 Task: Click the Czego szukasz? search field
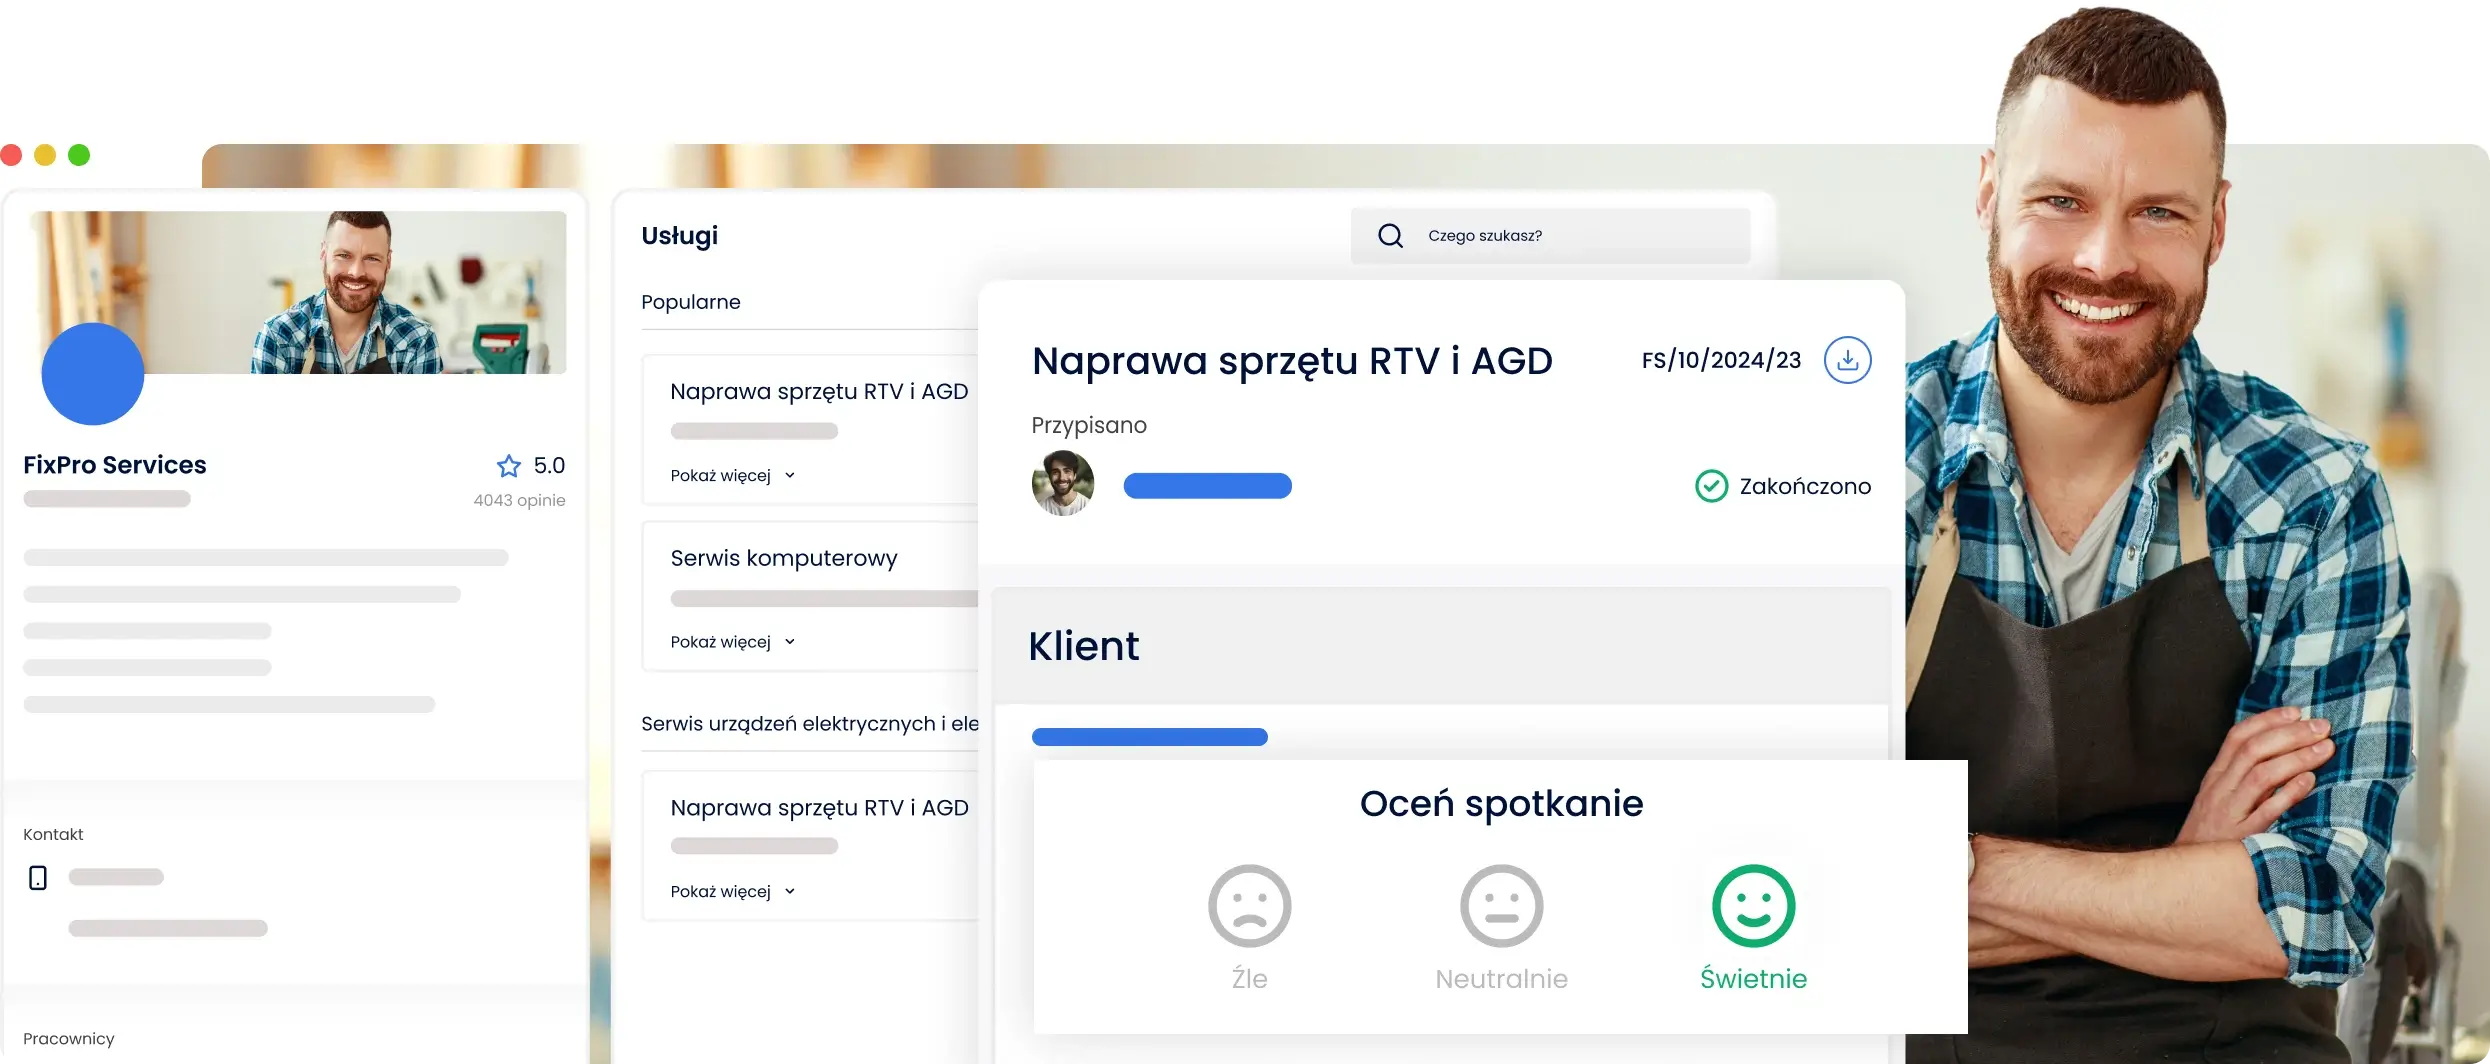(1550, 236)
